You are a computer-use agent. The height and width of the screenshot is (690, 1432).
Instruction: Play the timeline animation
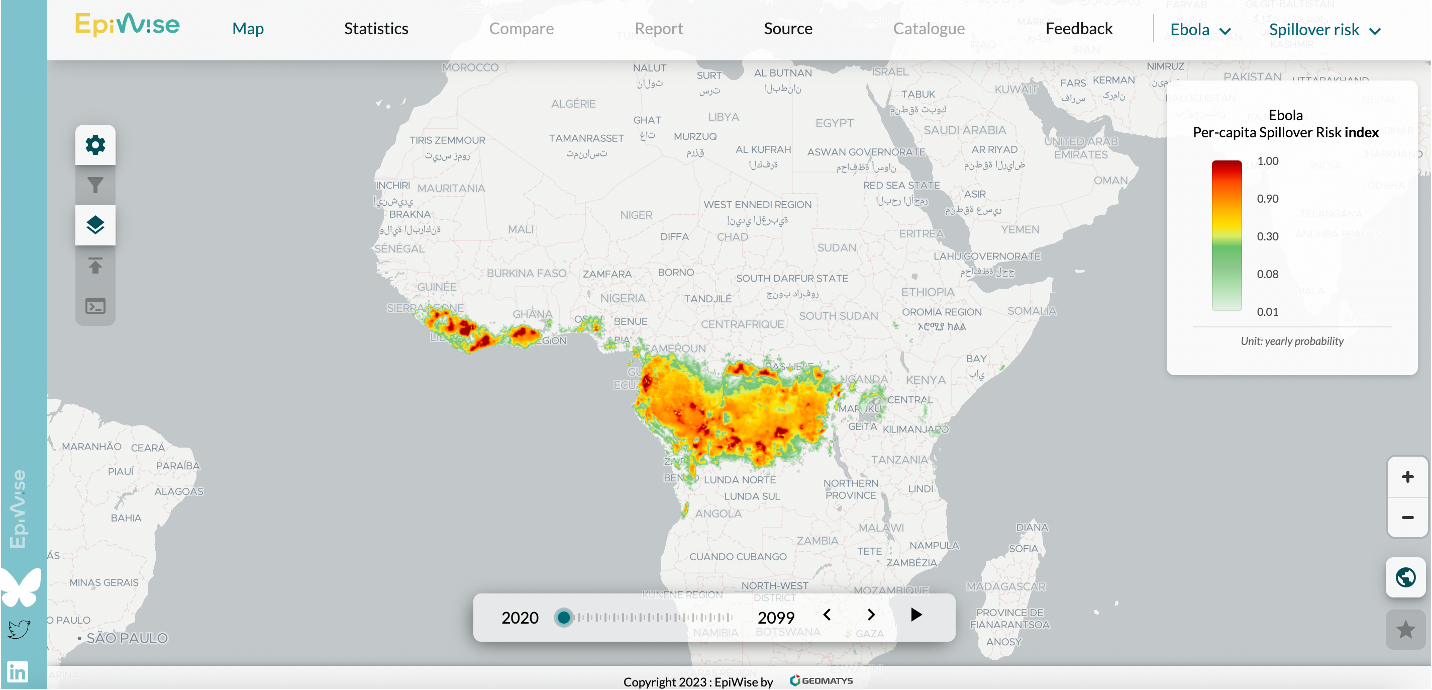[x=916, y=615]
